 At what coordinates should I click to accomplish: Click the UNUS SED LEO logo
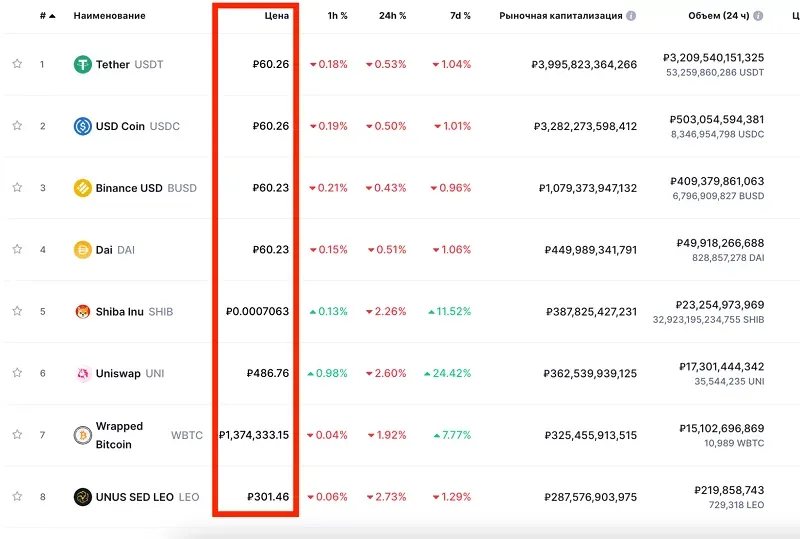83,497
